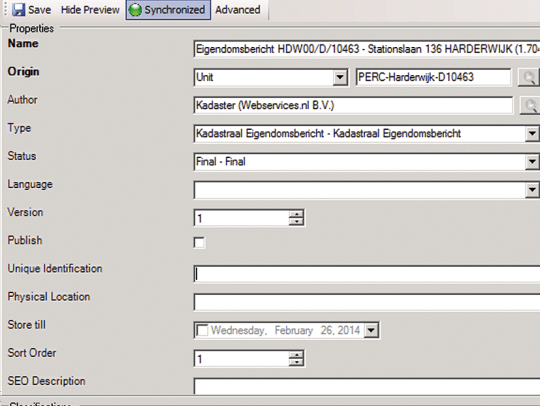The image size is (540, 406).
Task: Click the 'SEO Description' field label
Action: pyautogui.click(x=46, y=381)
